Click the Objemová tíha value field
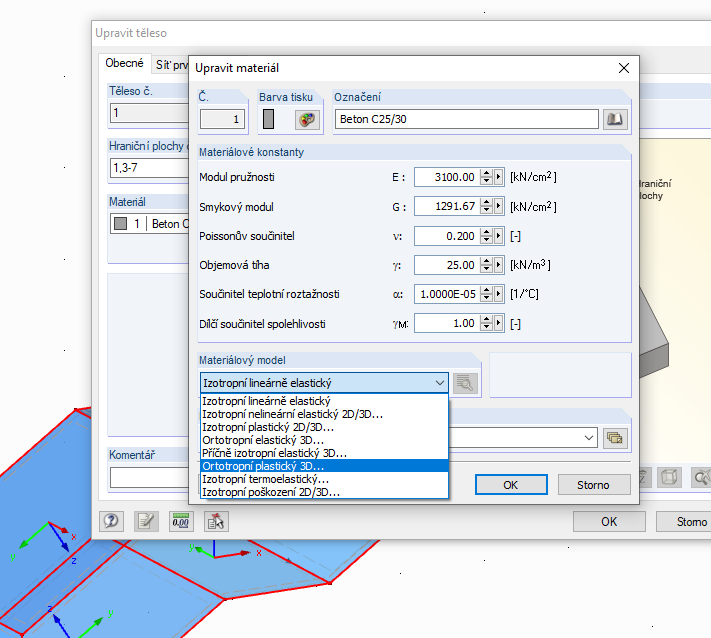The image size is (711, 638). 447,265
